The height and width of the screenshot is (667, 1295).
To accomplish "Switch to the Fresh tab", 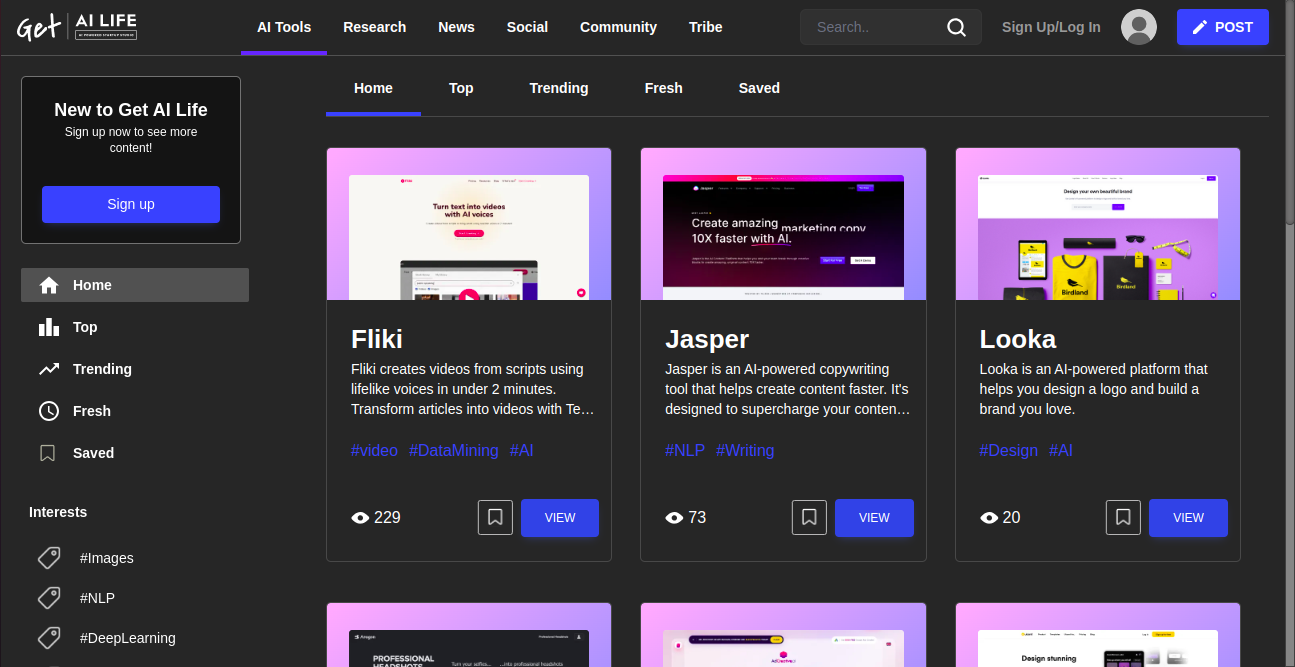I will [664, 88].
